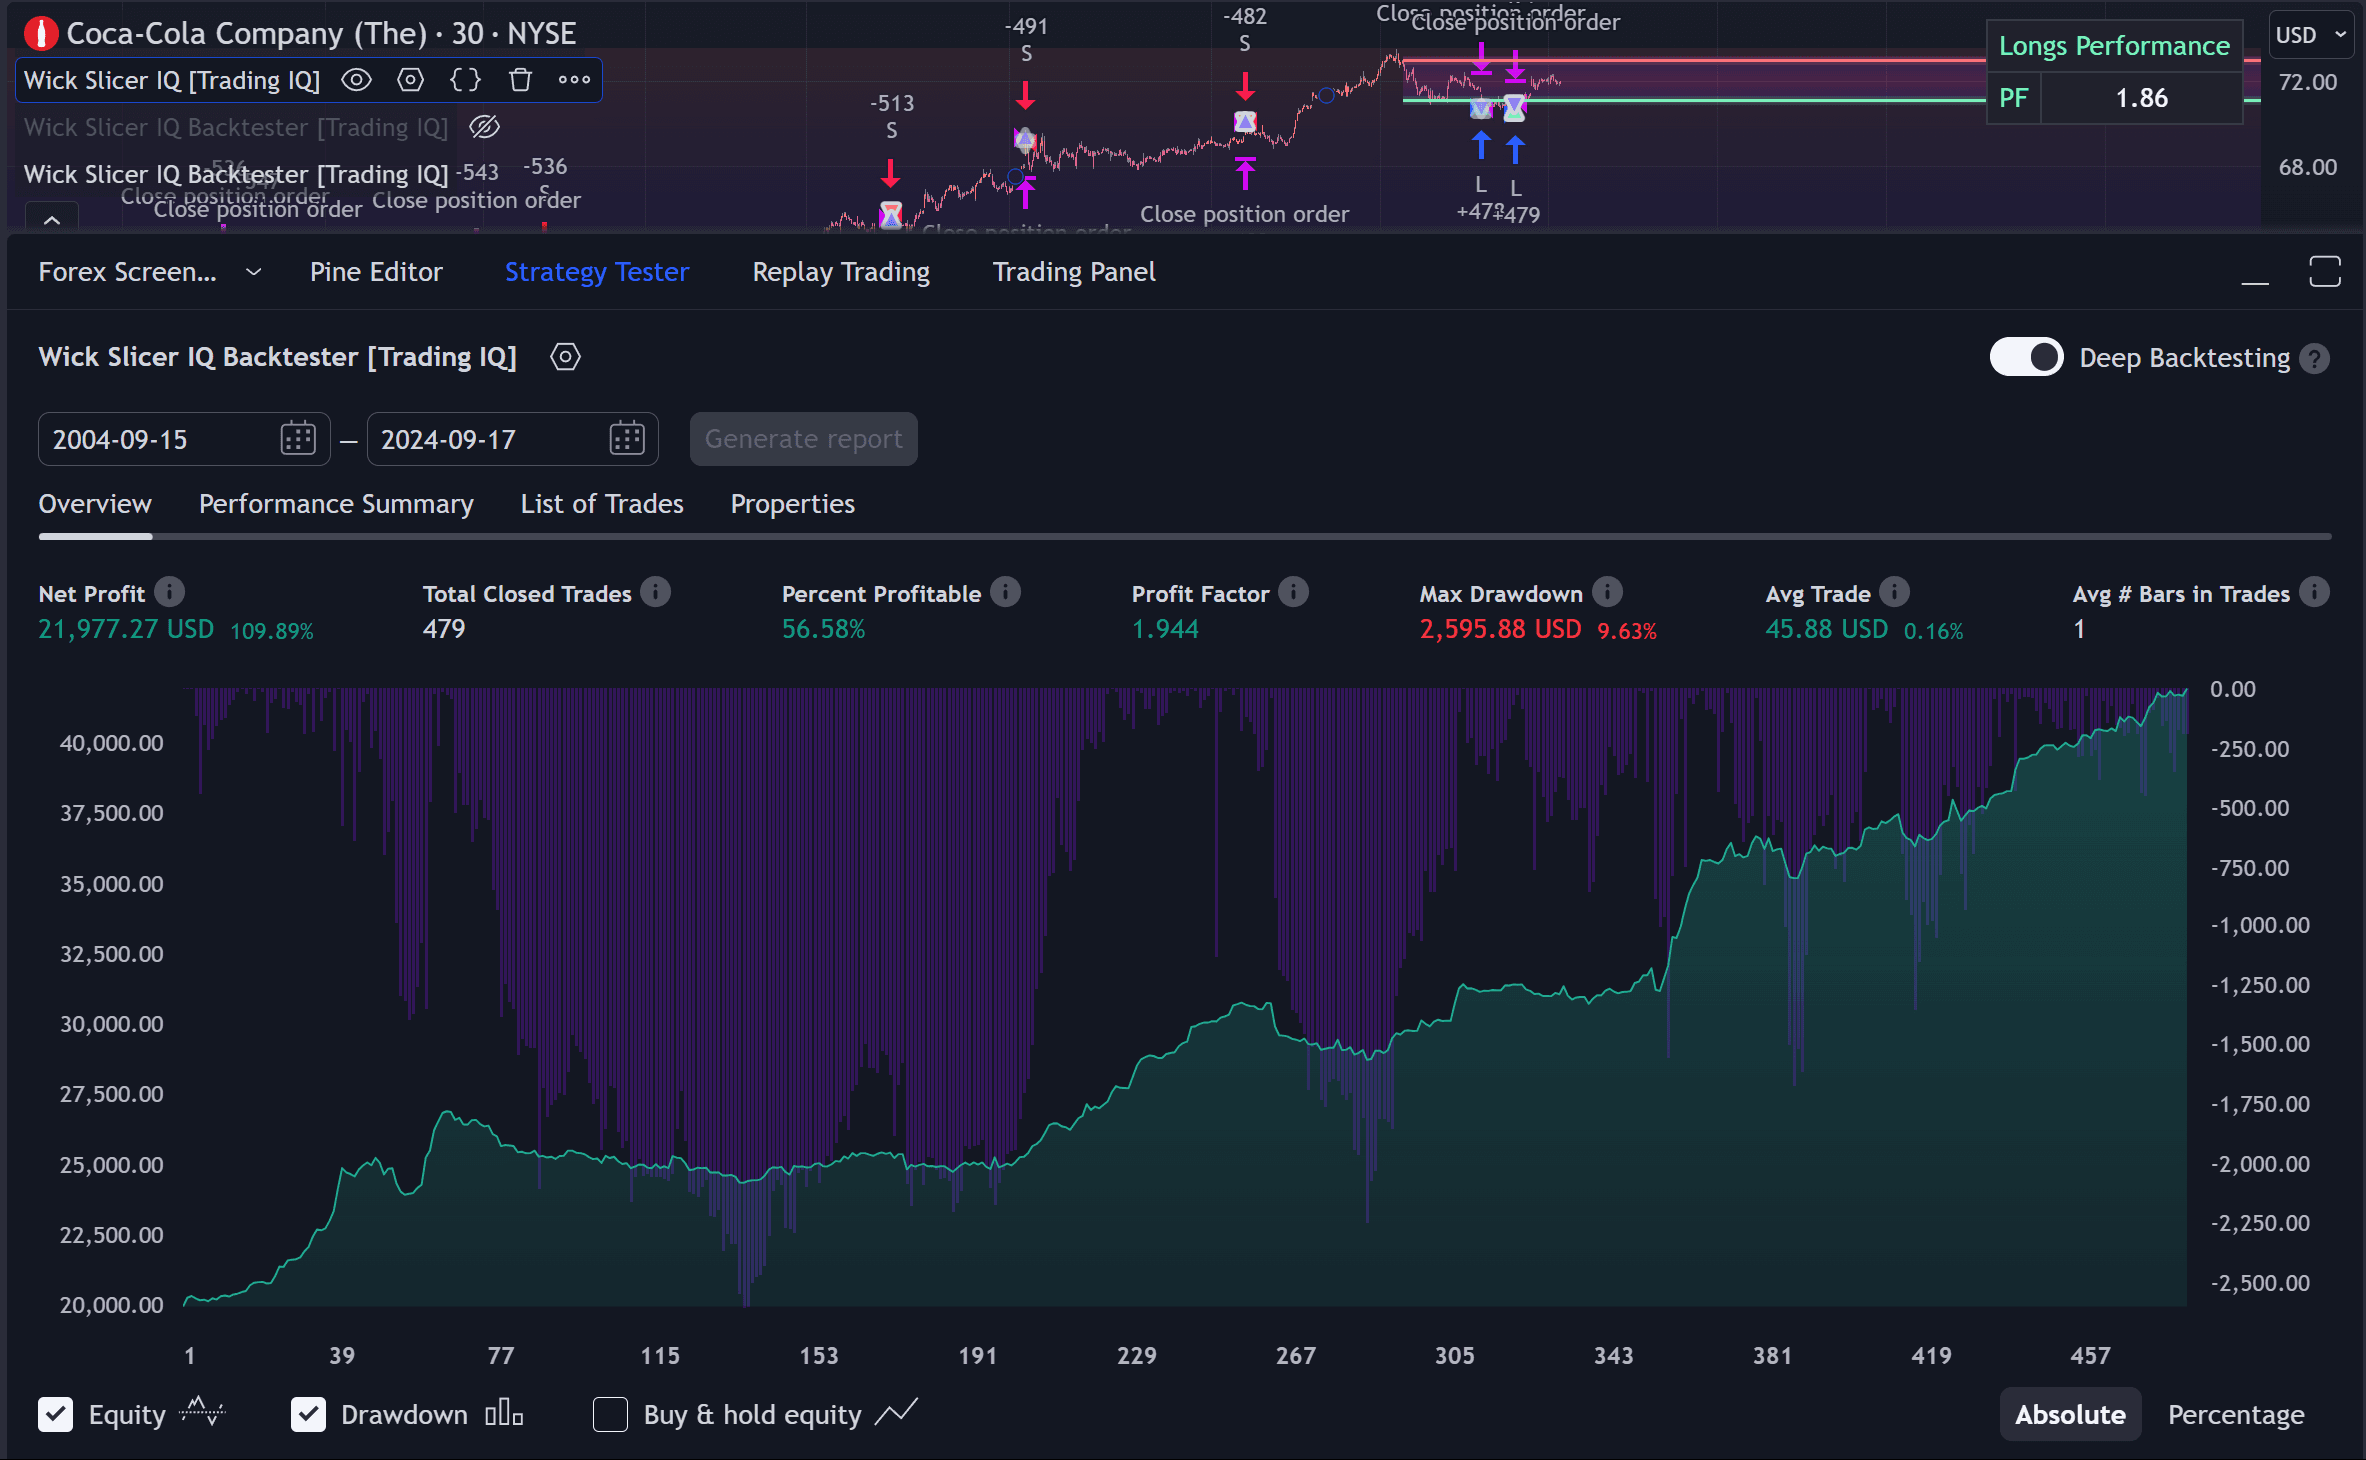Click the Coca-Cola symbol logo
This screenshot has width=2366, height=1460.
tap(40, 34)
